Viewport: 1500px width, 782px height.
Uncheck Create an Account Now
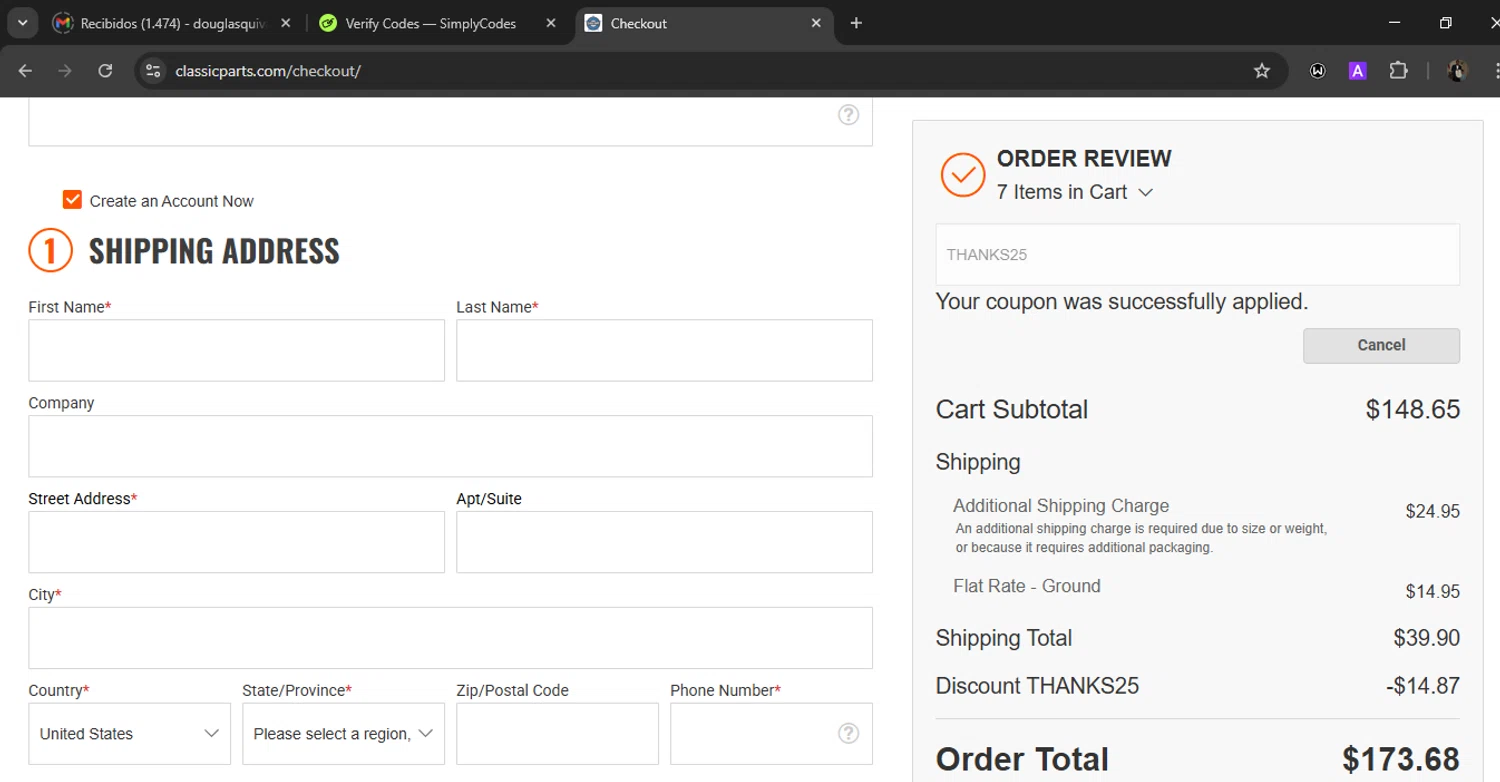(72, 200)
